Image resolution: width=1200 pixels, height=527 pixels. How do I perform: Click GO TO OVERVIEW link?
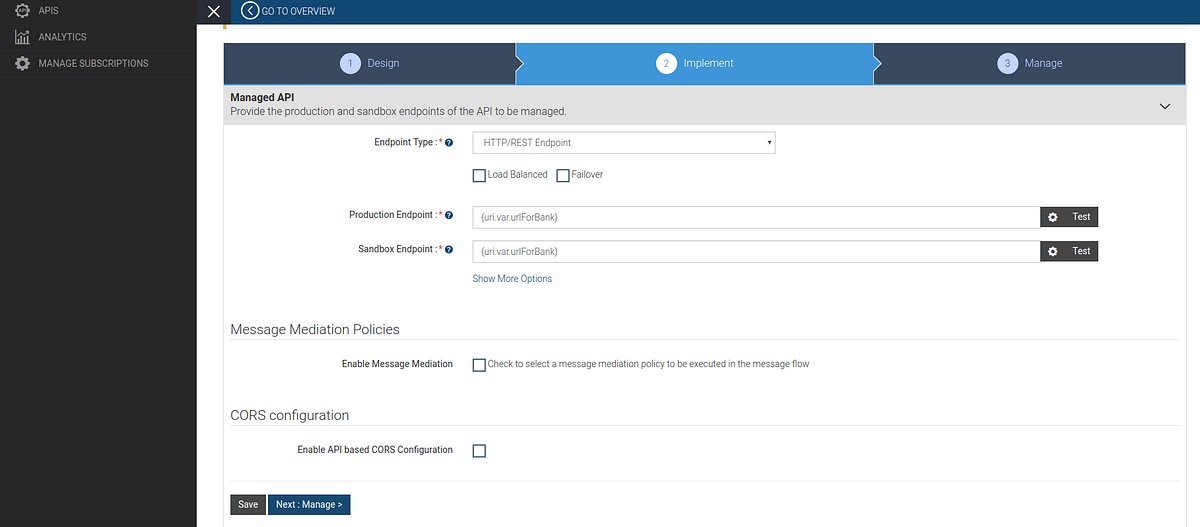pyautogui.click(x=298, y=11)
